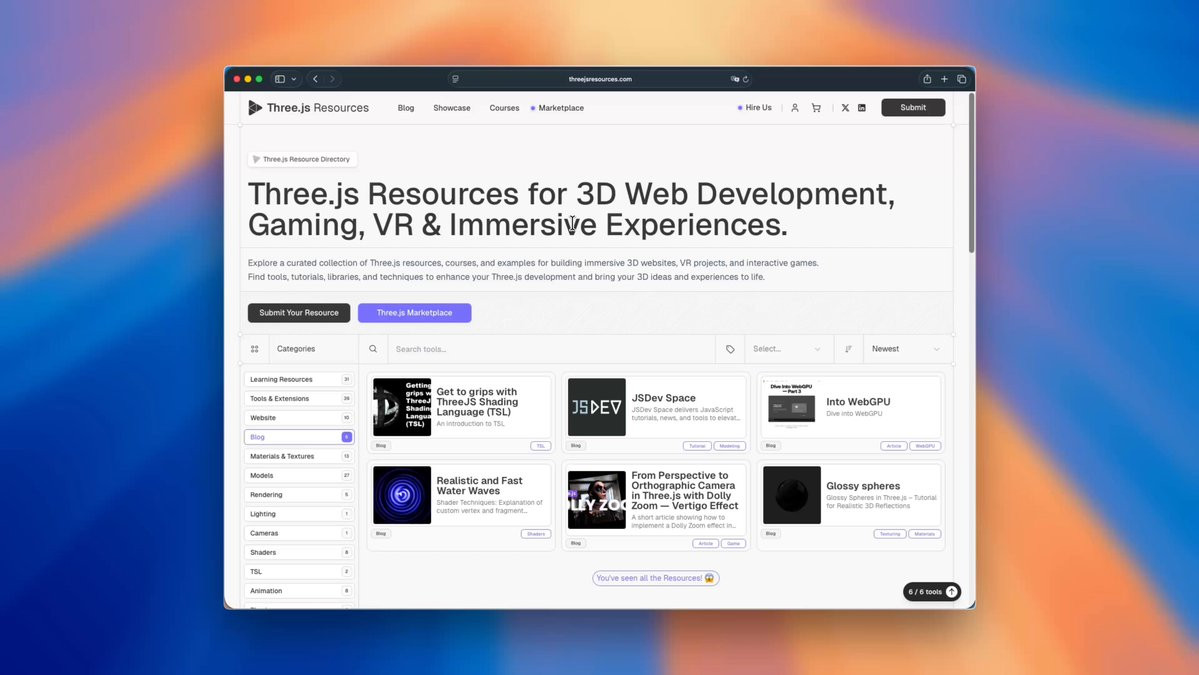1199x675 pixels.
Task: Click the Safari share icon
Action: coord(927,79)
